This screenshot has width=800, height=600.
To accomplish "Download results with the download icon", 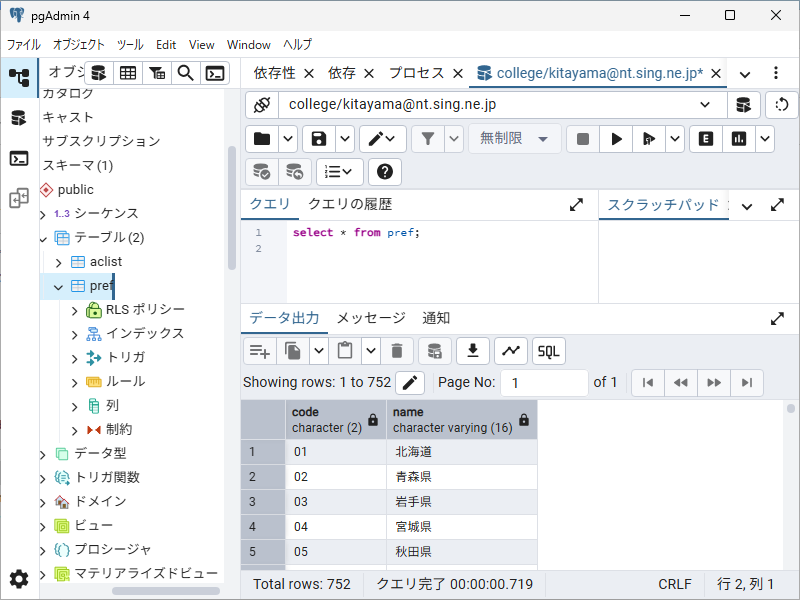I will coord(473,351).
